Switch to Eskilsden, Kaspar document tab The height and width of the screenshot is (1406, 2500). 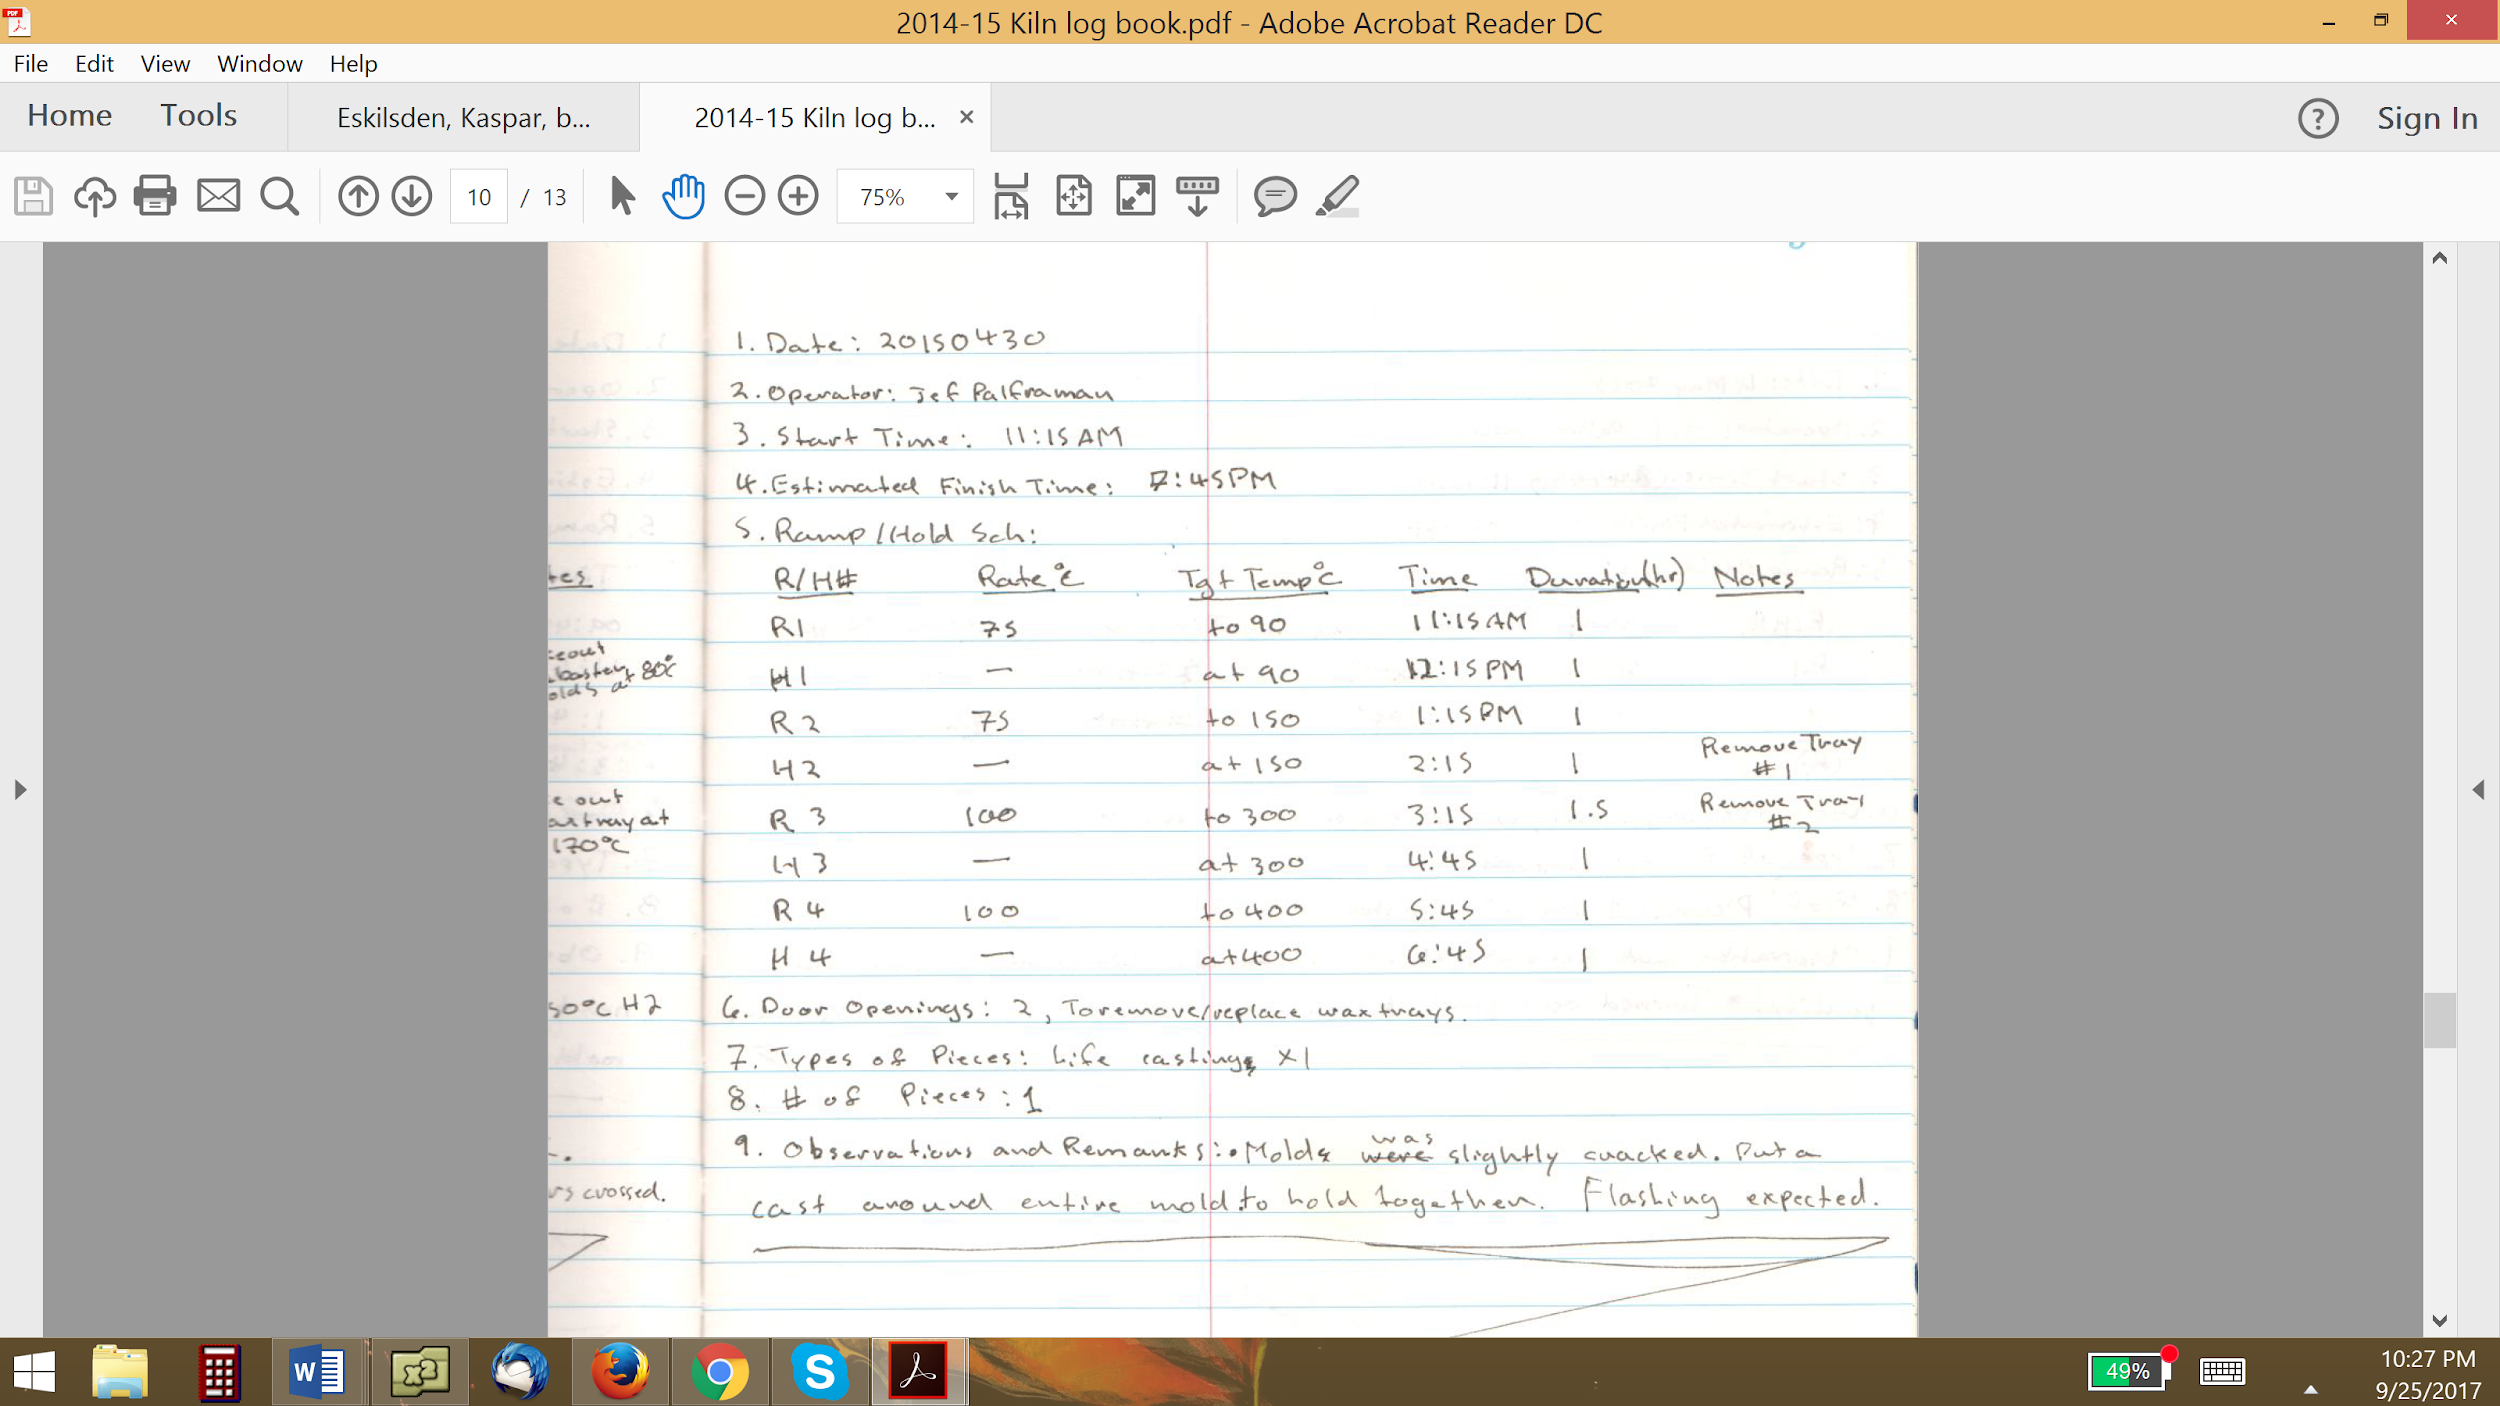click(x=463, y=118)
